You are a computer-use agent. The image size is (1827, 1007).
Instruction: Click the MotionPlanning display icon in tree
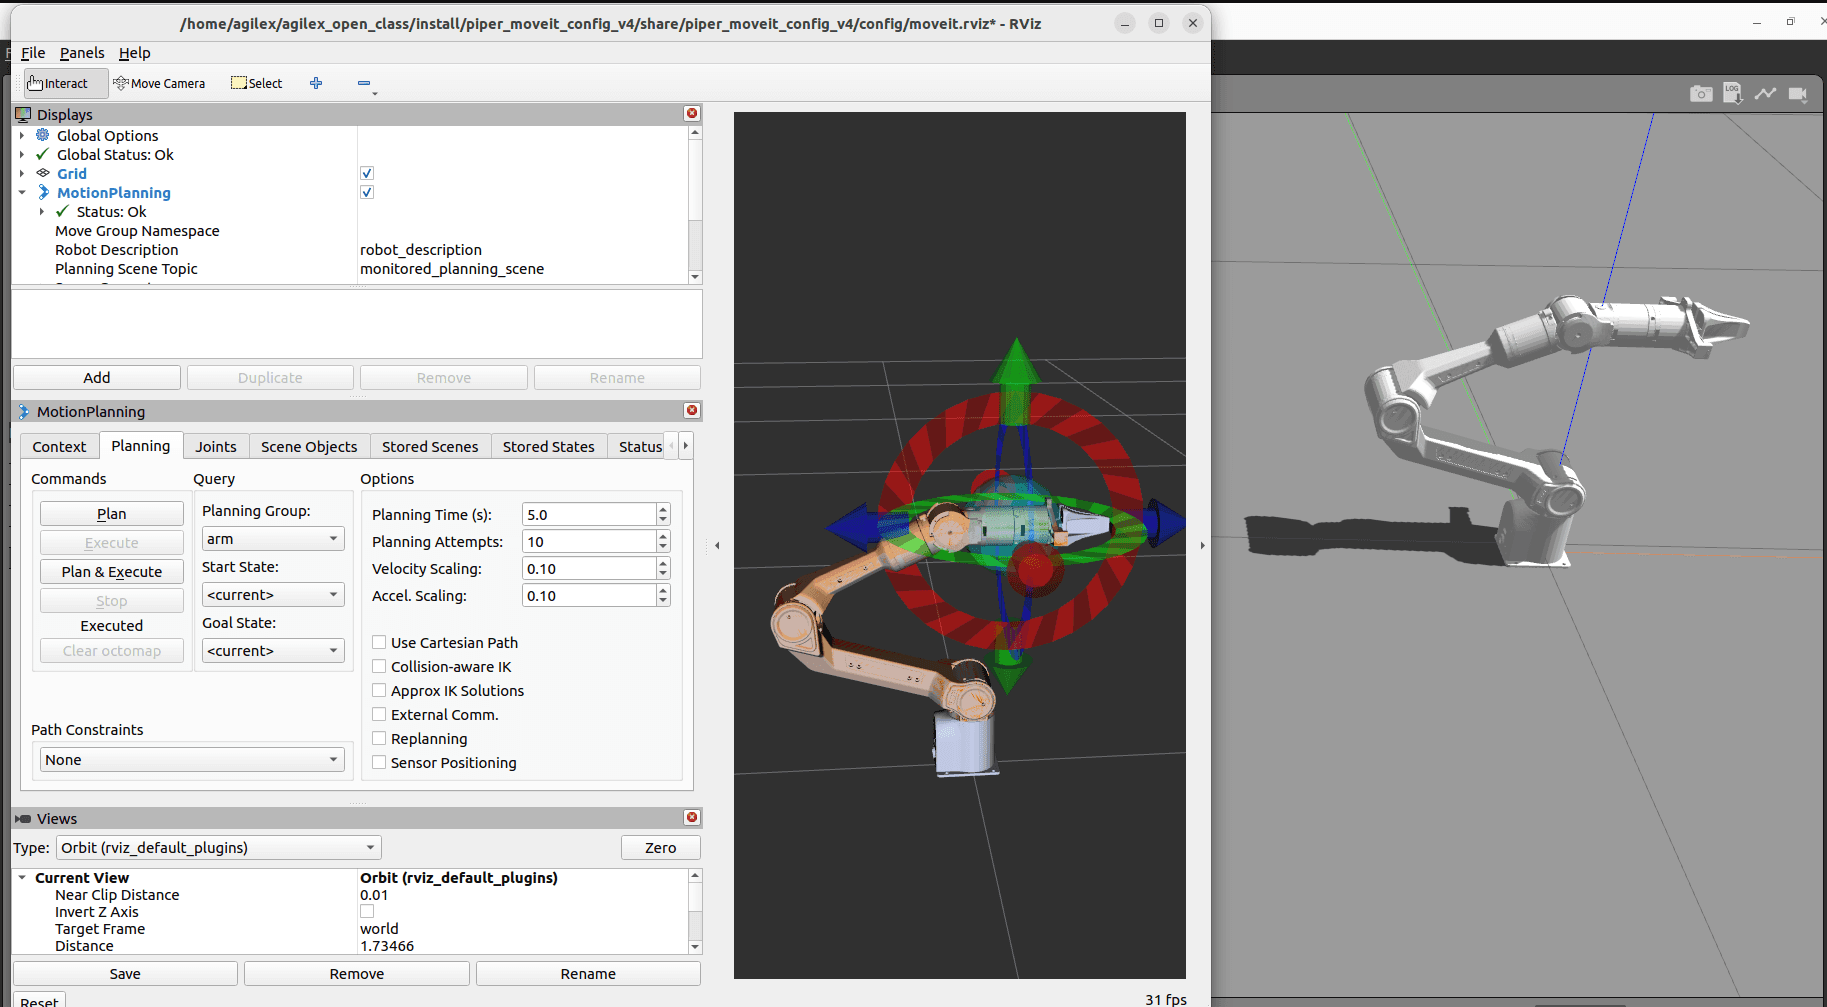click(43, 192)
